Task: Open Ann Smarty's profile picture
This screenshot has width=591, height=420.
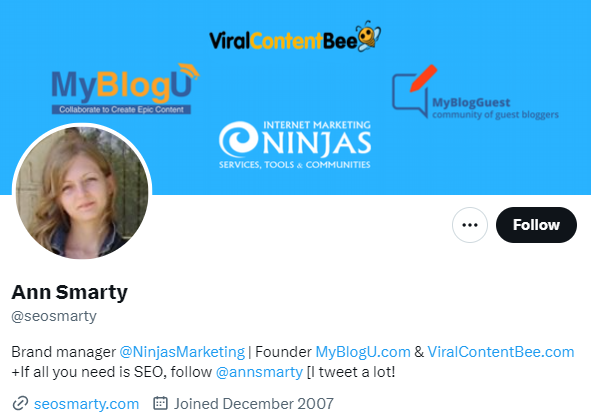Action: point(82,193)
